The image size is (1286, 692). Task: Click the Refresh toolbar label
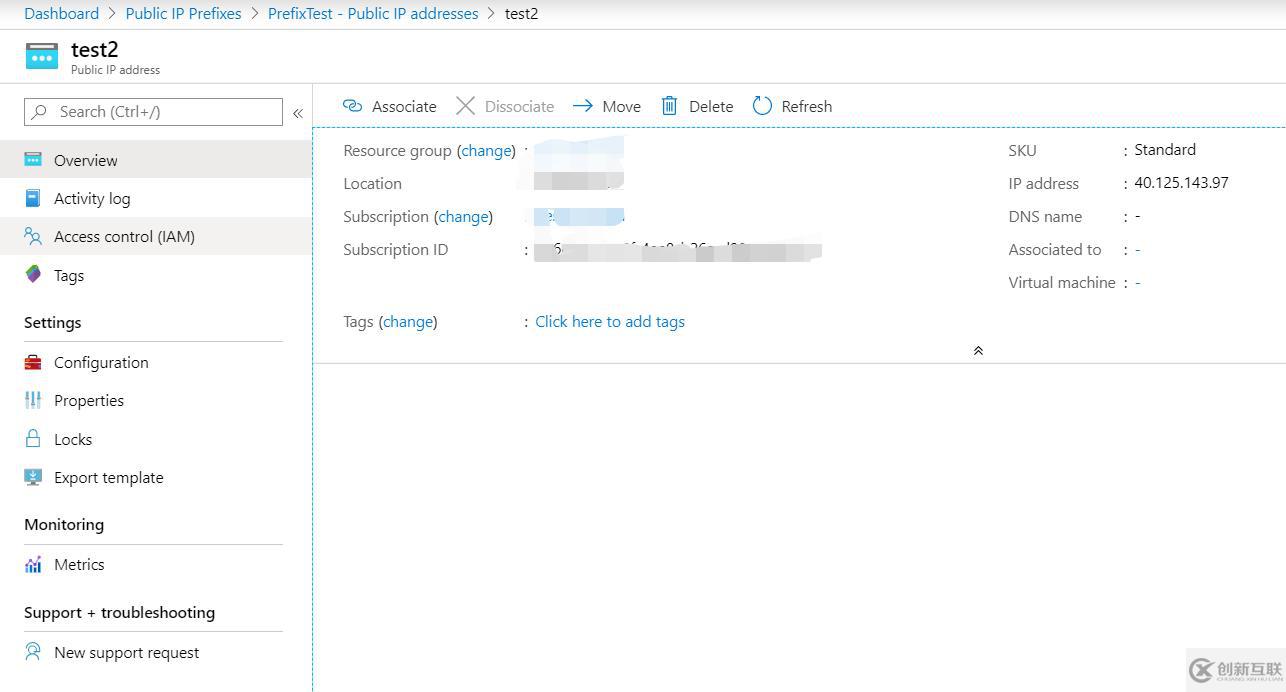[x=806, y=106]
